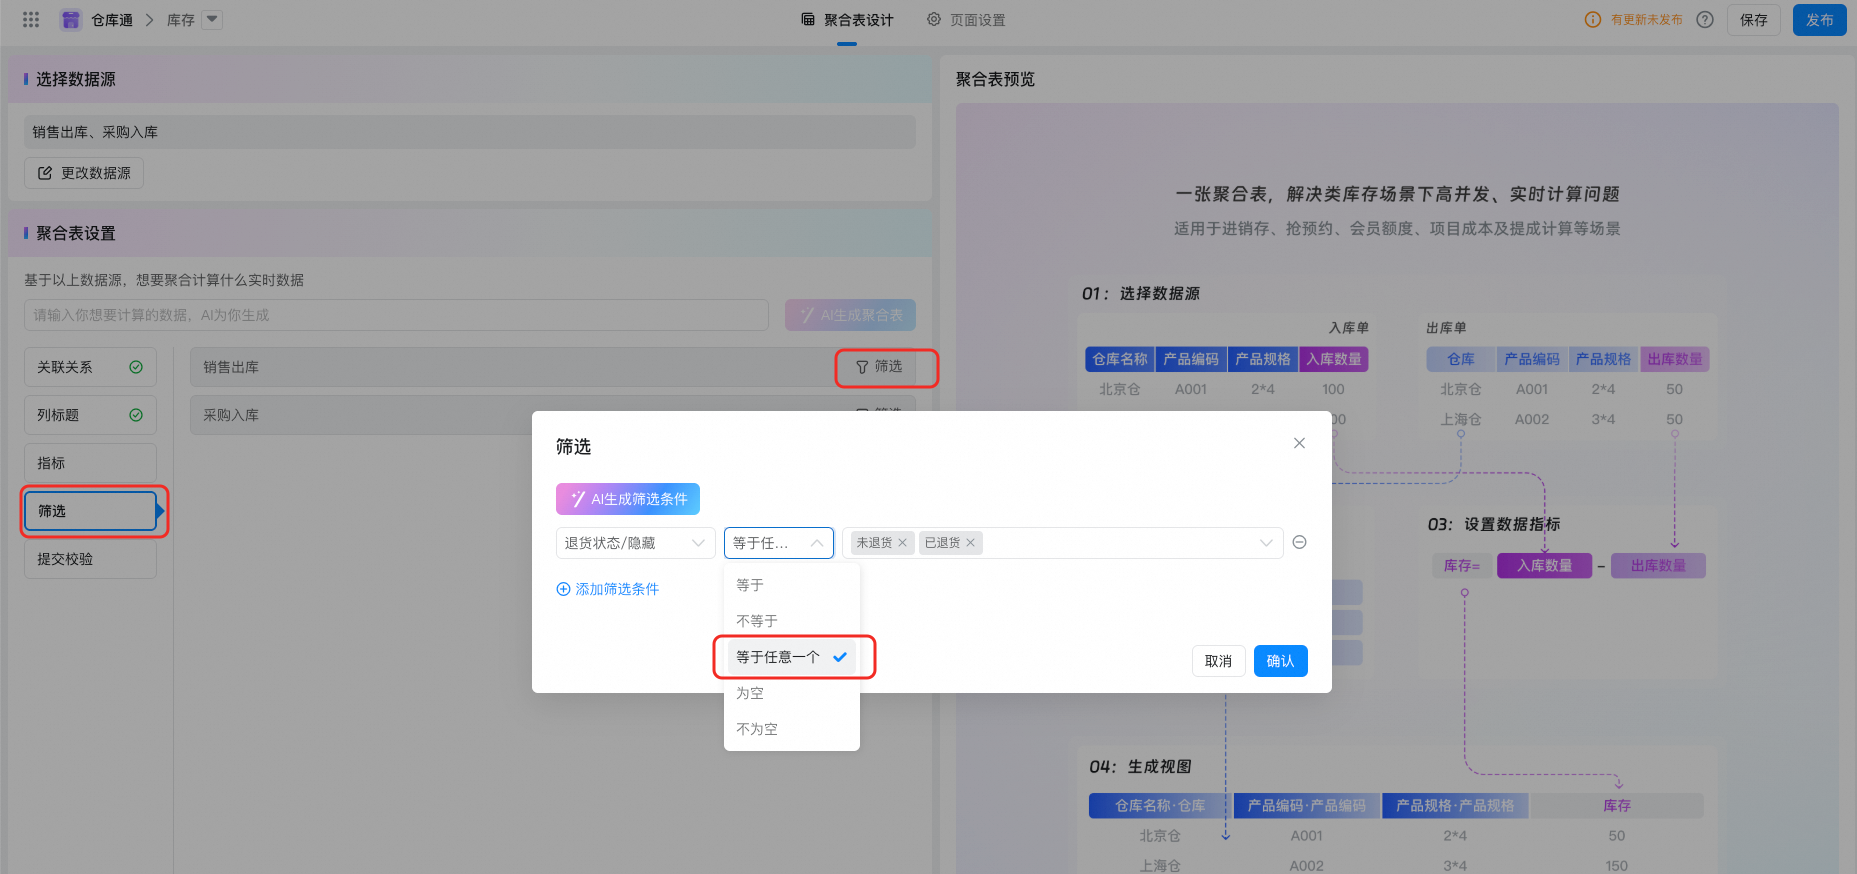Image resolution: width=1857 pixels, height=874 pixels.
Task: Select the 关联关系 step
Action: click(x=90, y=367)
